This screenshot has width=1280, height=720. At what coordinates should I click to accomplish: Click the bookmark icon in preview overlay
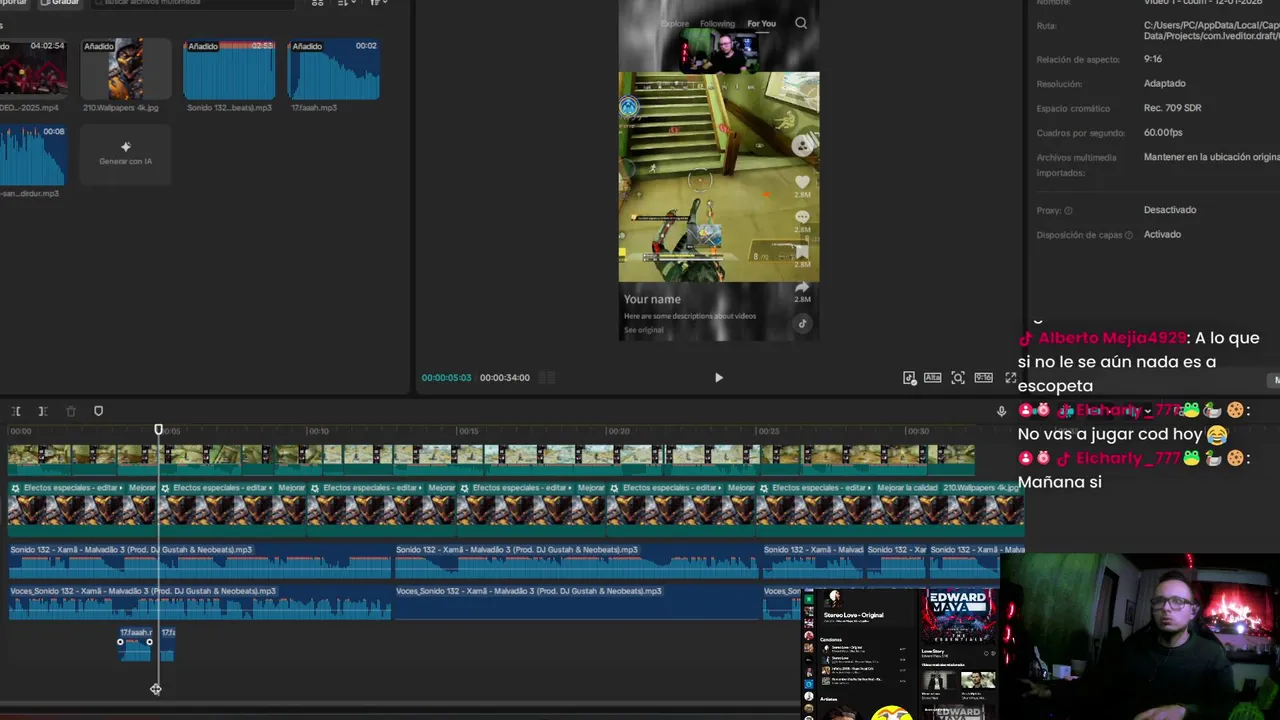point(802,252)
